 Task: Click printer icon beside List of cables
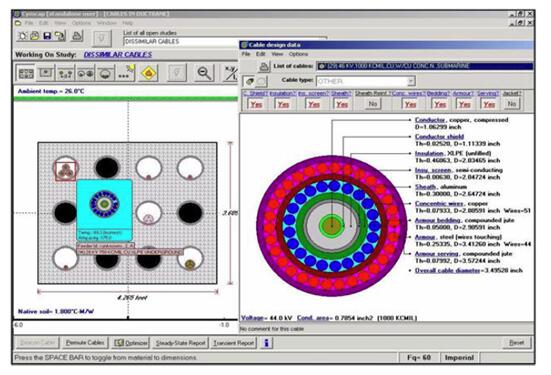click(x=264, y=66)
